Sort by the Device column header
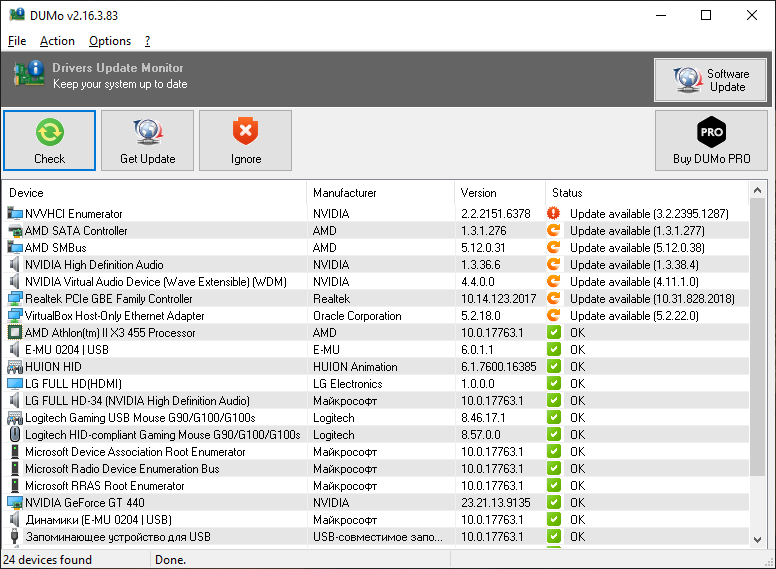The width and height of the screenshot is (776, 569). [x=154, y=193]
